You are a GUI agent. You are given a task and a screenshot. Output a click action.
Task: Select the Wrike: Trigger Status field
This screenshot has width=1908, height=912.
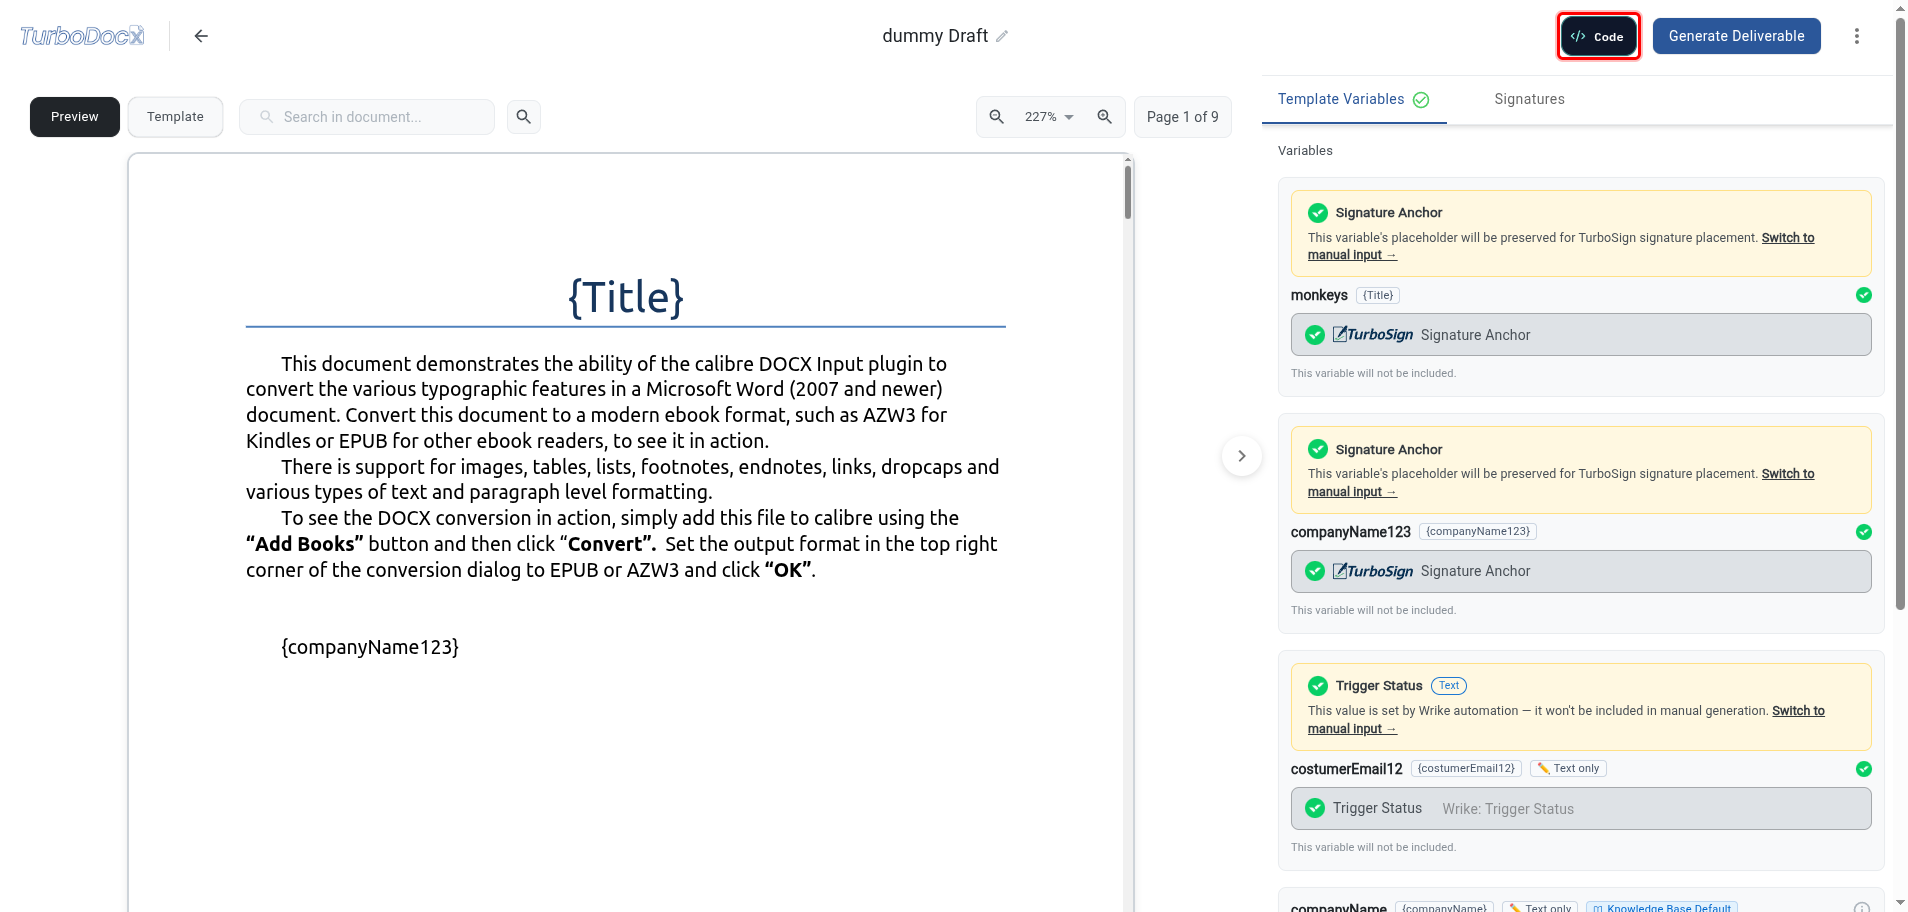pyautogui.click(x=1581, y=809)
